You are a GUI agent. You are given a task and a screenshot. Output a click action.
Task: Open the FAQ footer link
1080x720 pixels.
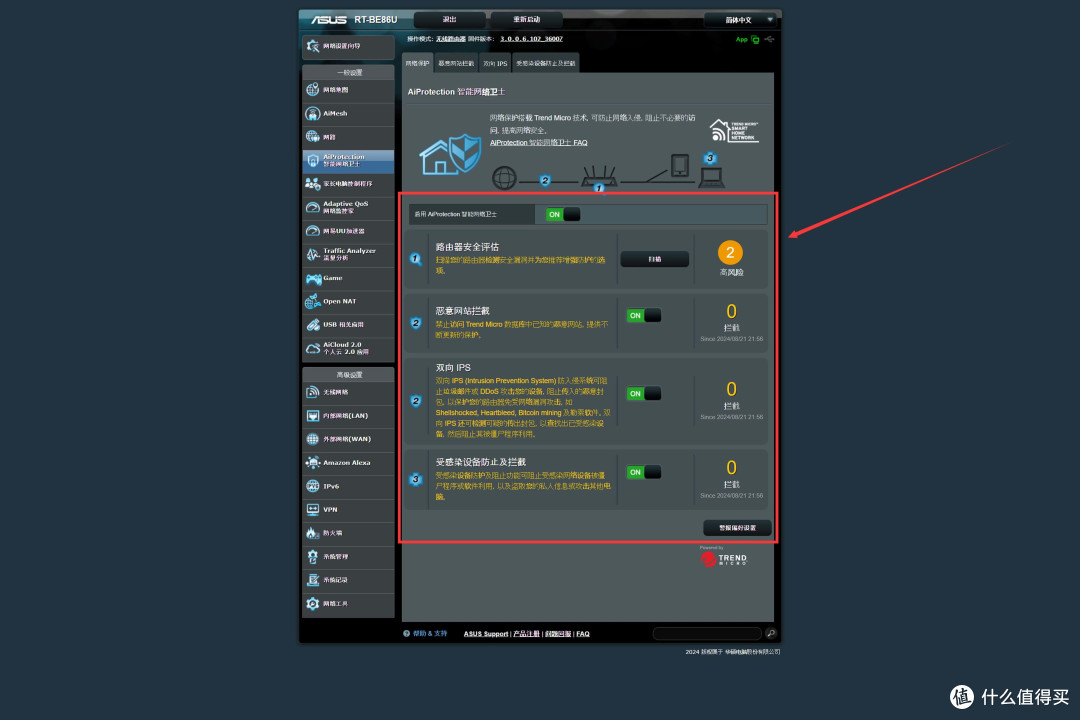tap(583, 634)
